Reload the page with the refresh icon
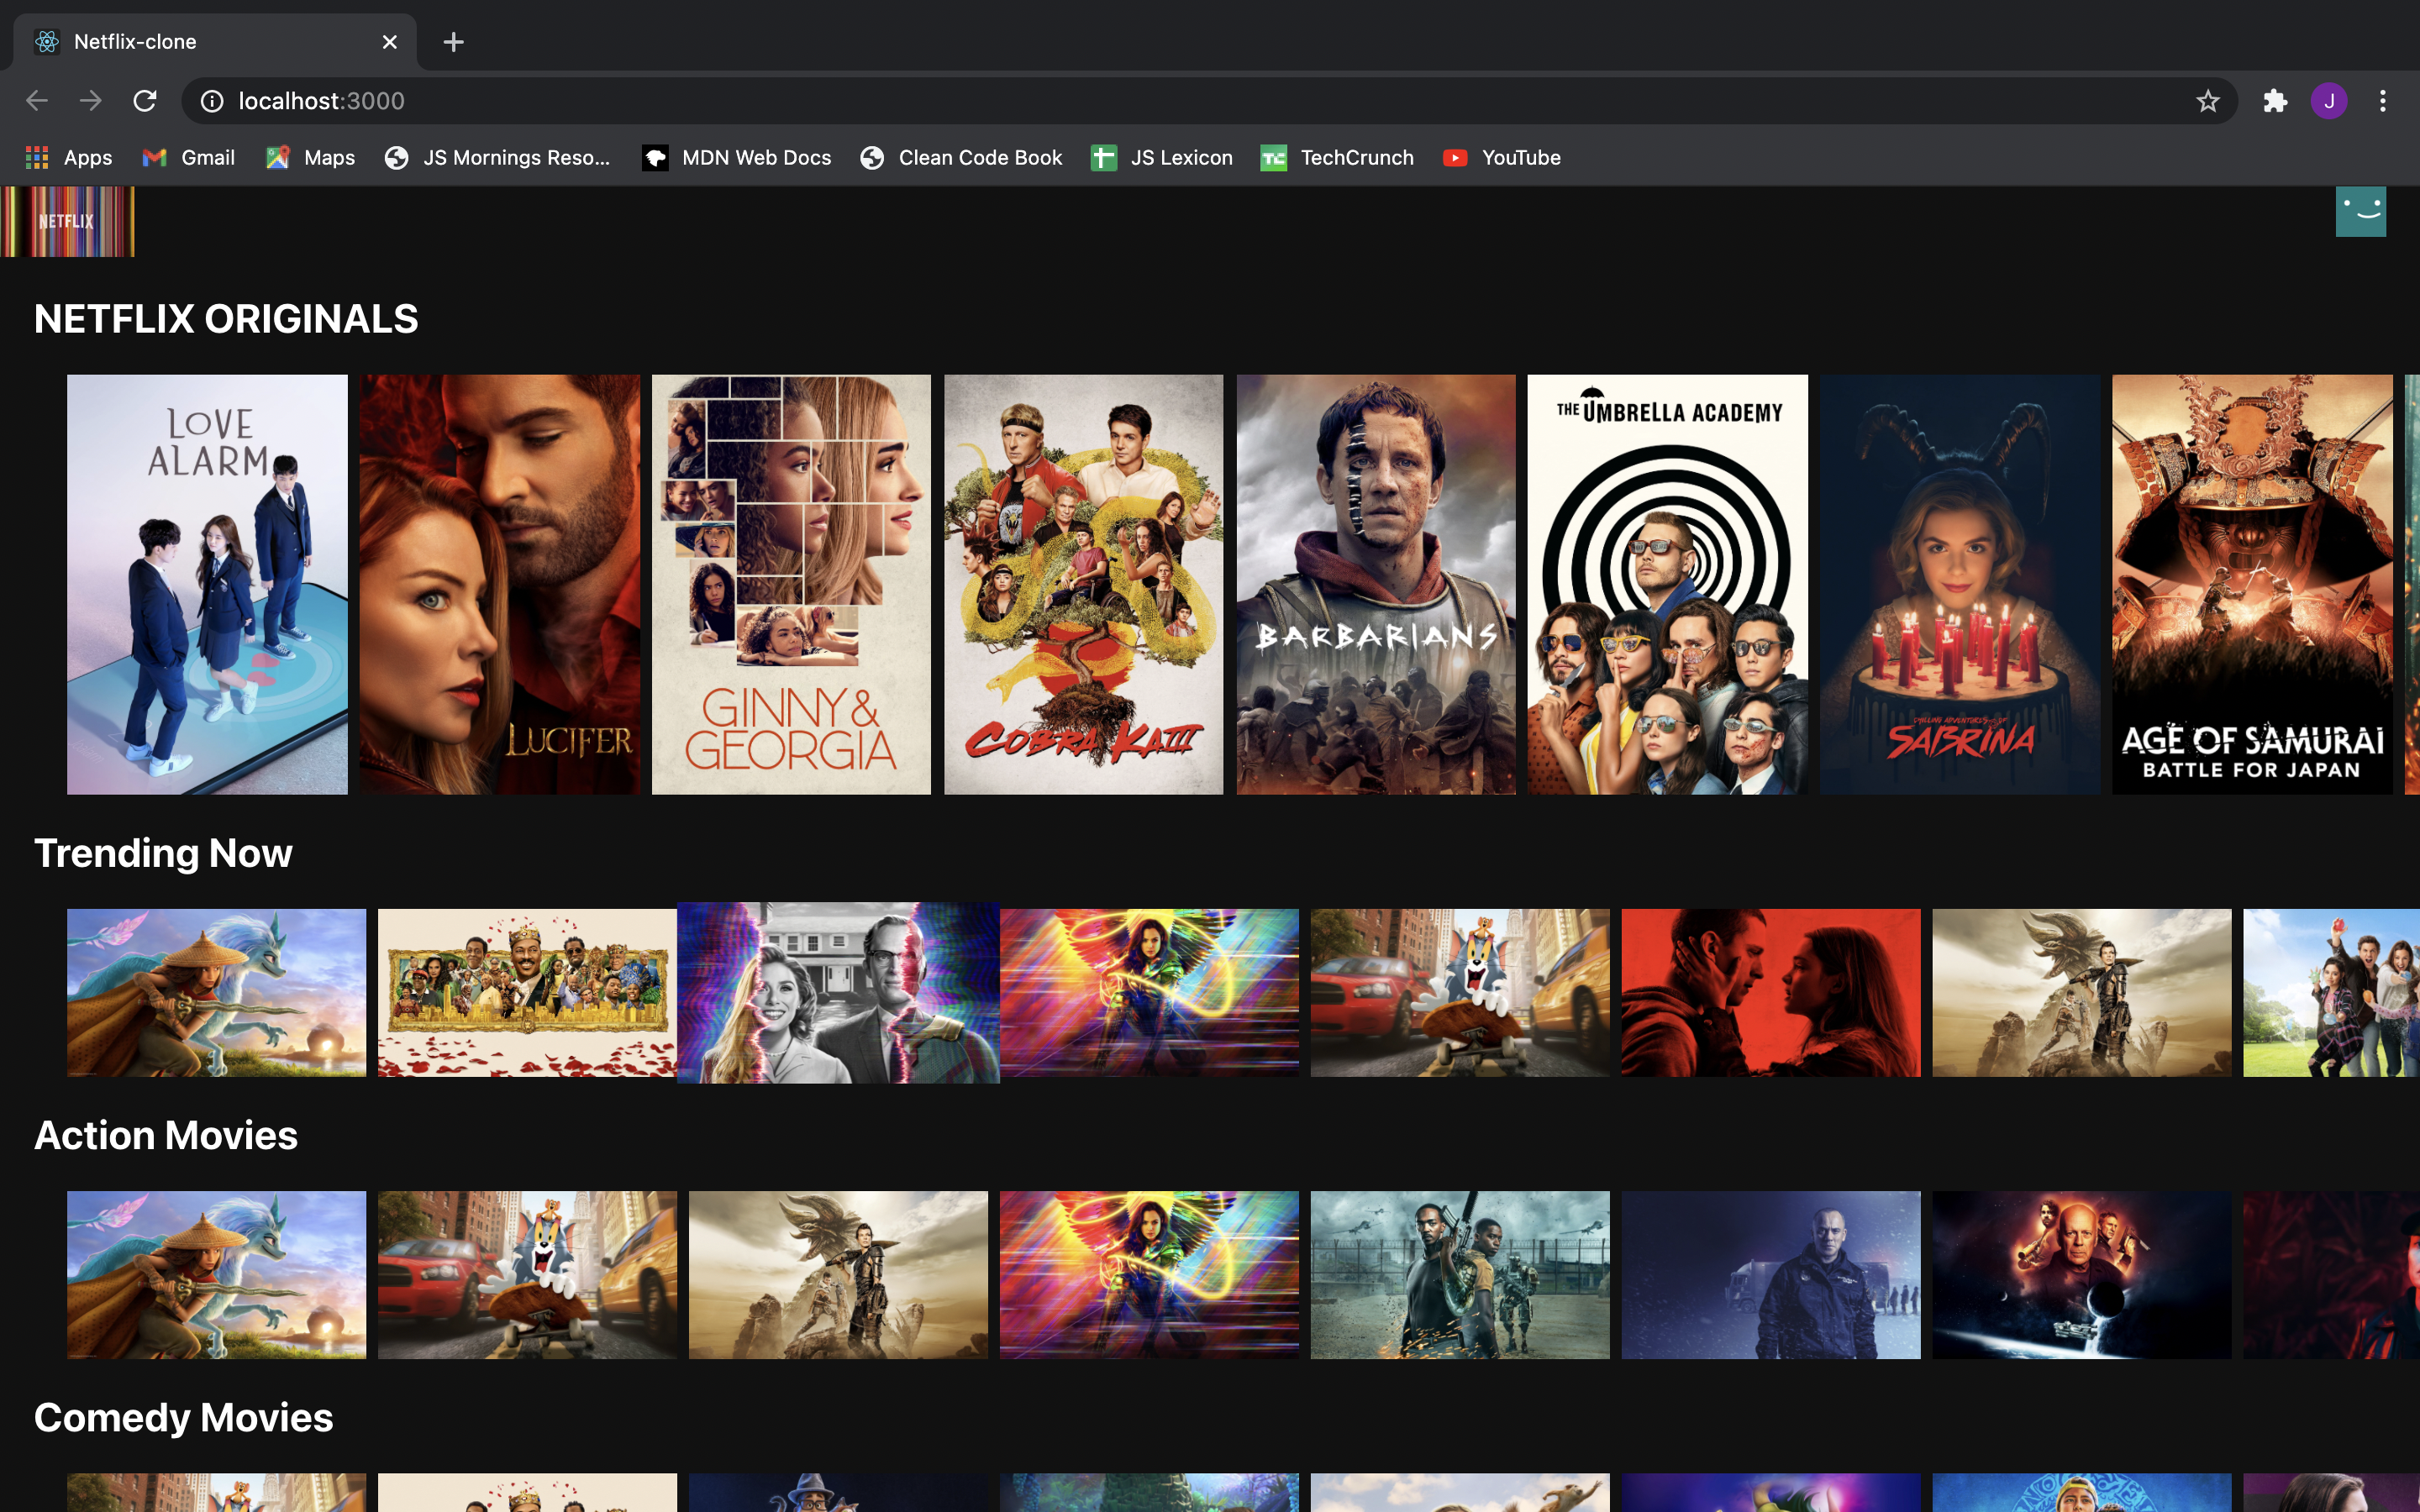 [x=145, y=101]
